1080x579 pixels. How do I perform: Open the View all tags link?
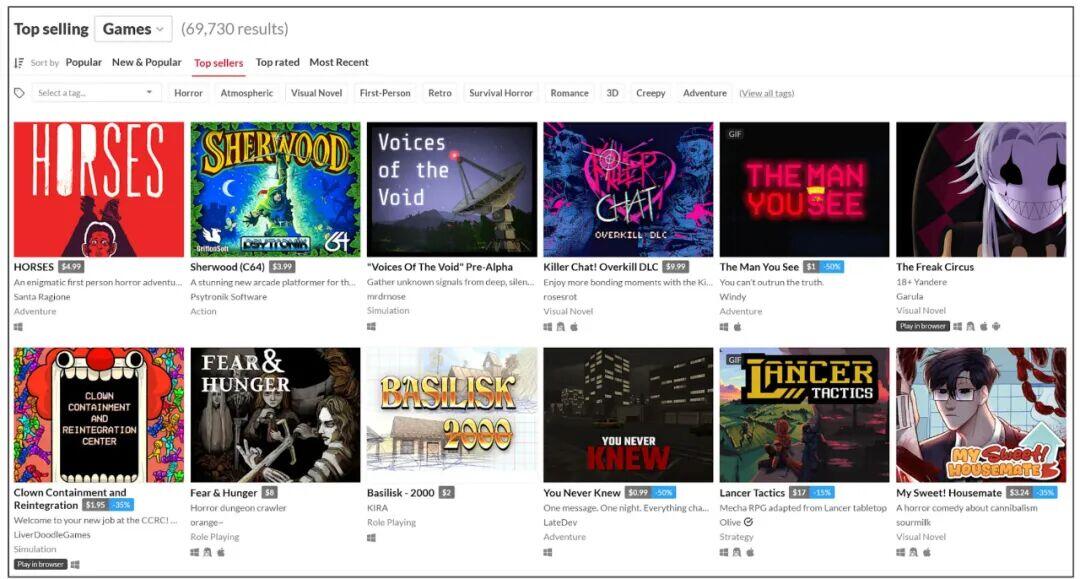click(767, 93)
